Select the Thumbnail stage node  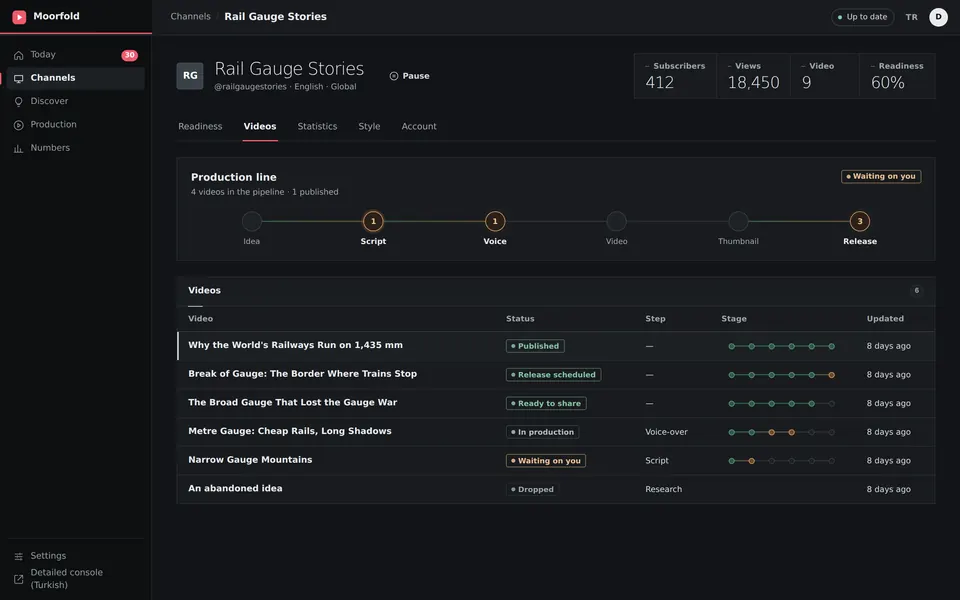(738, 221)
